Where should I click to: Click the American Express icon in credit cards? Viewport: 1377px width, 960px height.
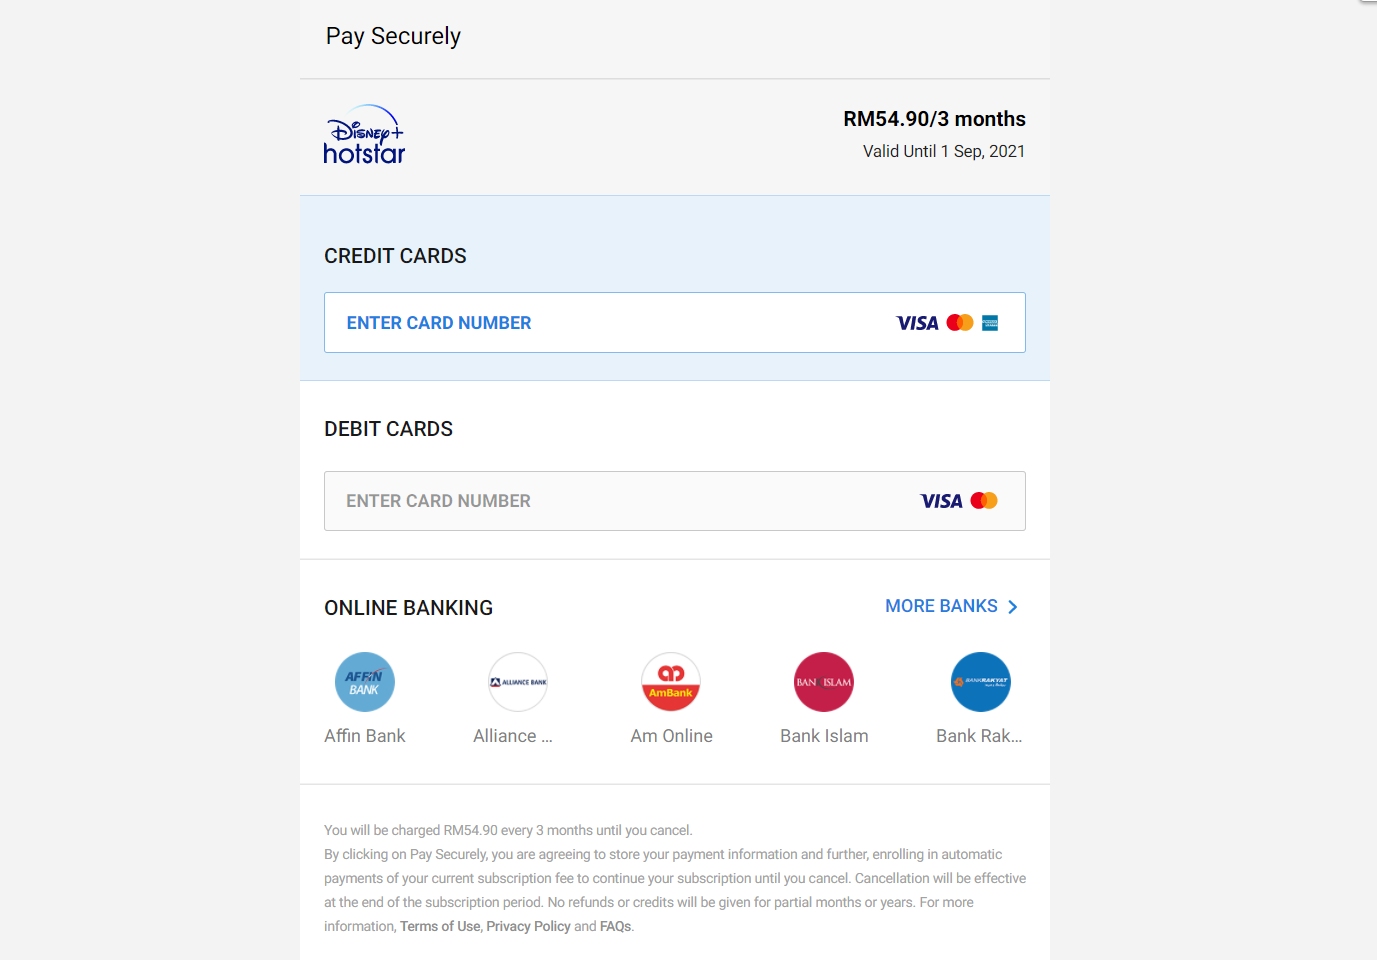(990, 323)
